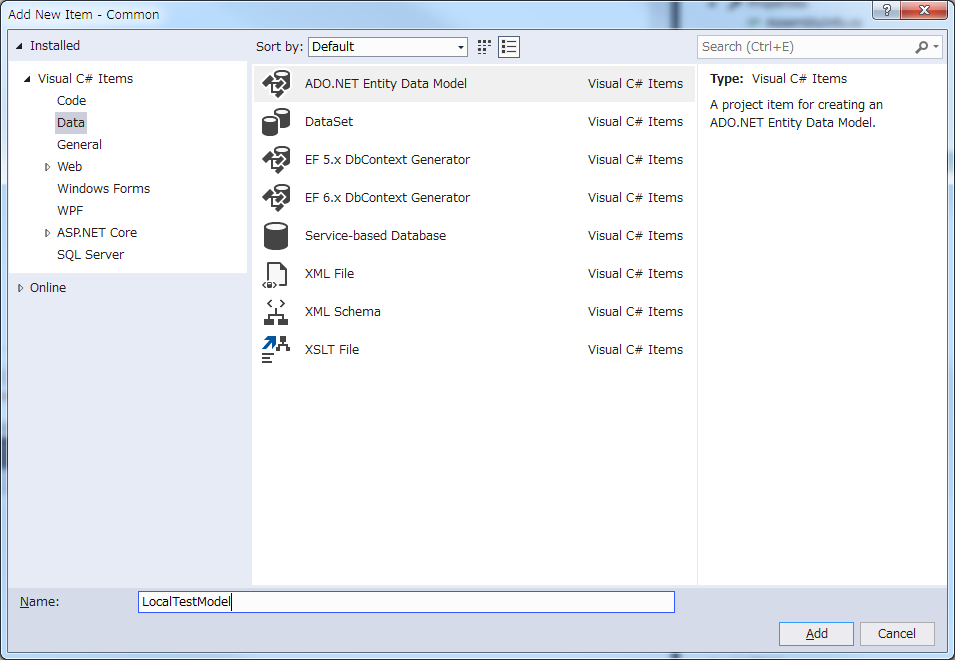Expand the Web tree node

(47, 167)
